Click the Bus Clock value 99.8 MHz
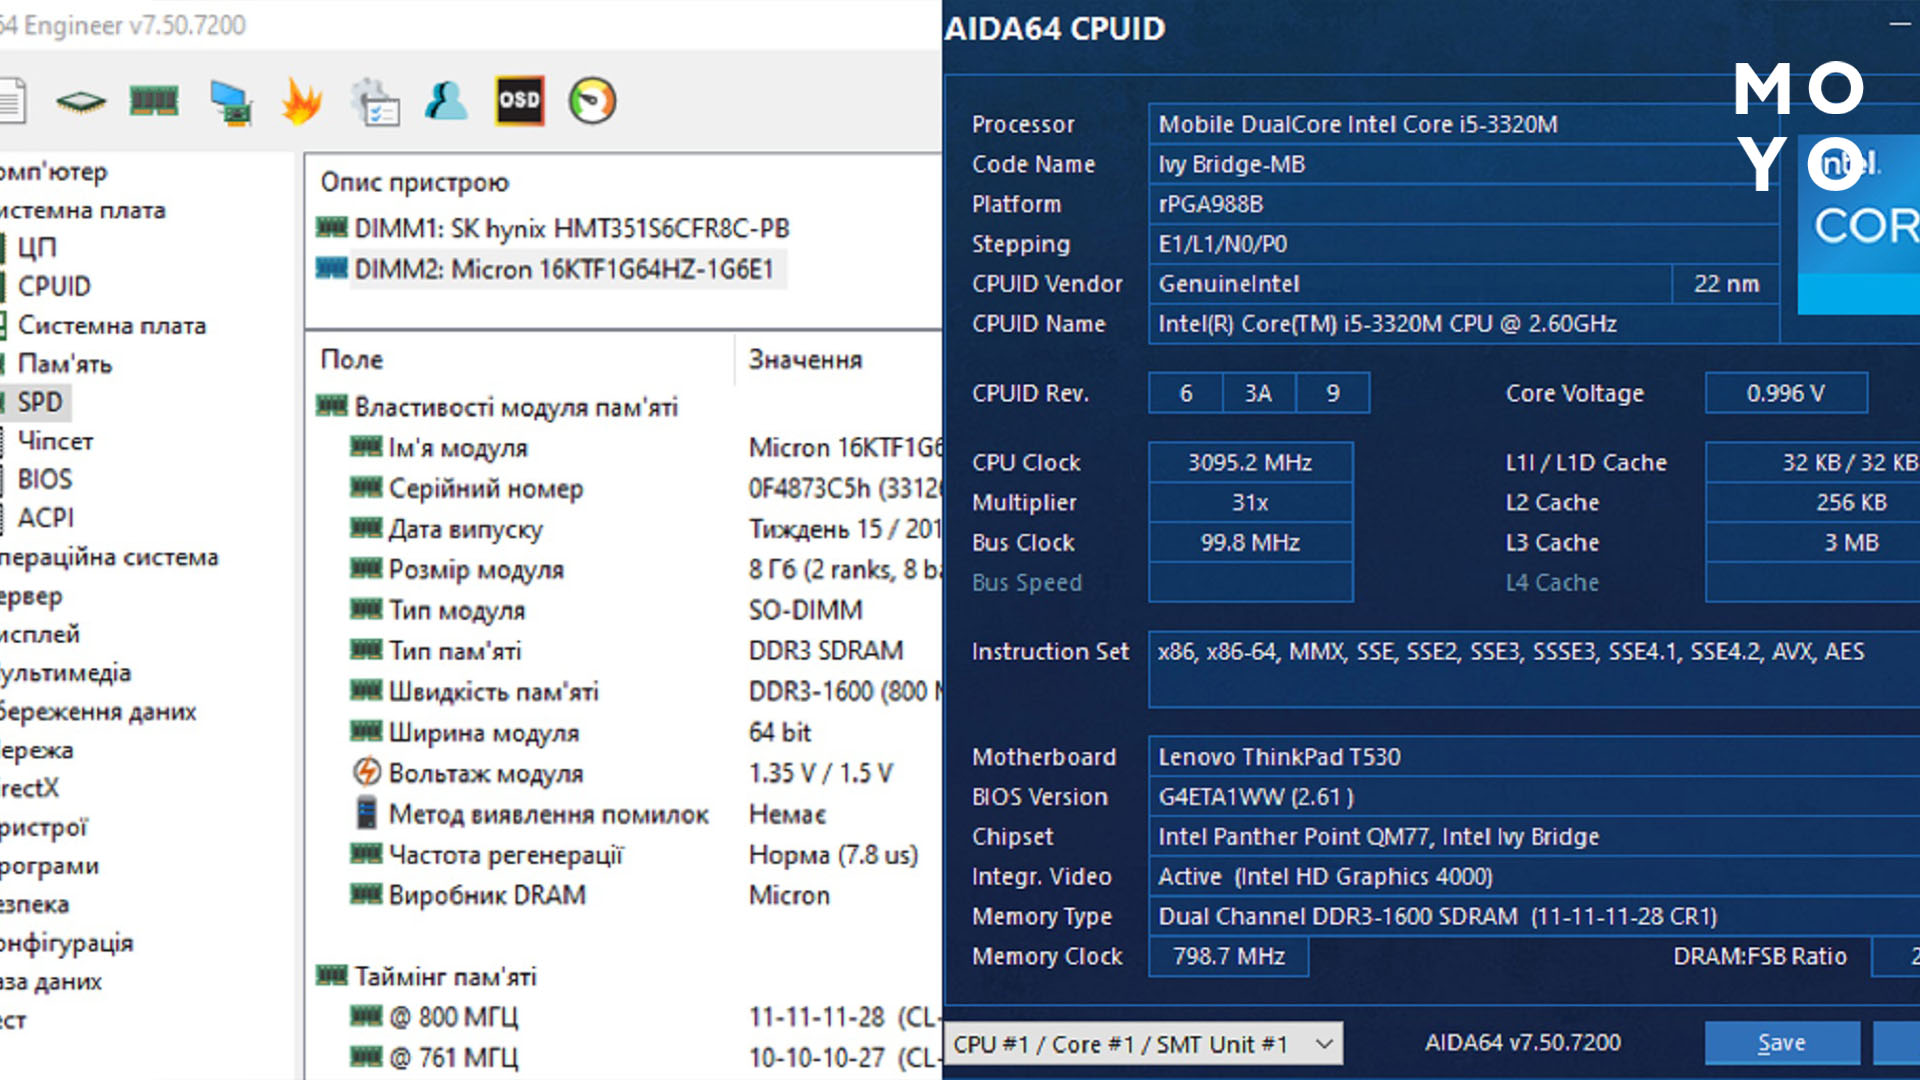This screenshot has height=1080, width=1920. (1250, 542)
